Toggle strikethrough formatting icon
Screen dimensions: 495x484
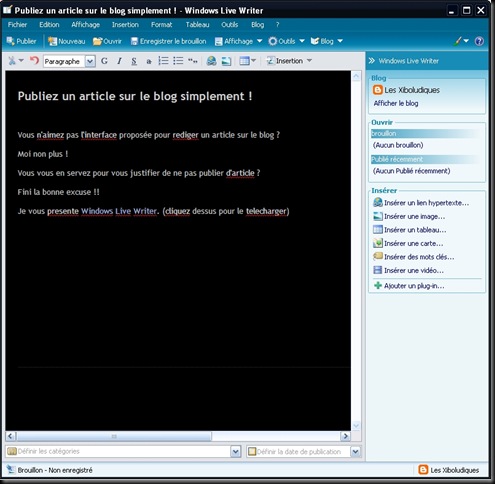149,61
